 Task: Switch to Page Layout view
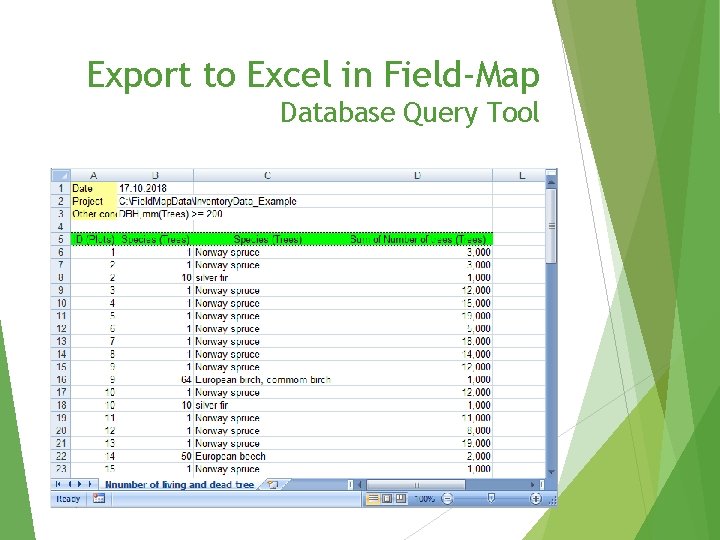pyautogui.click(x=387, y=499)
